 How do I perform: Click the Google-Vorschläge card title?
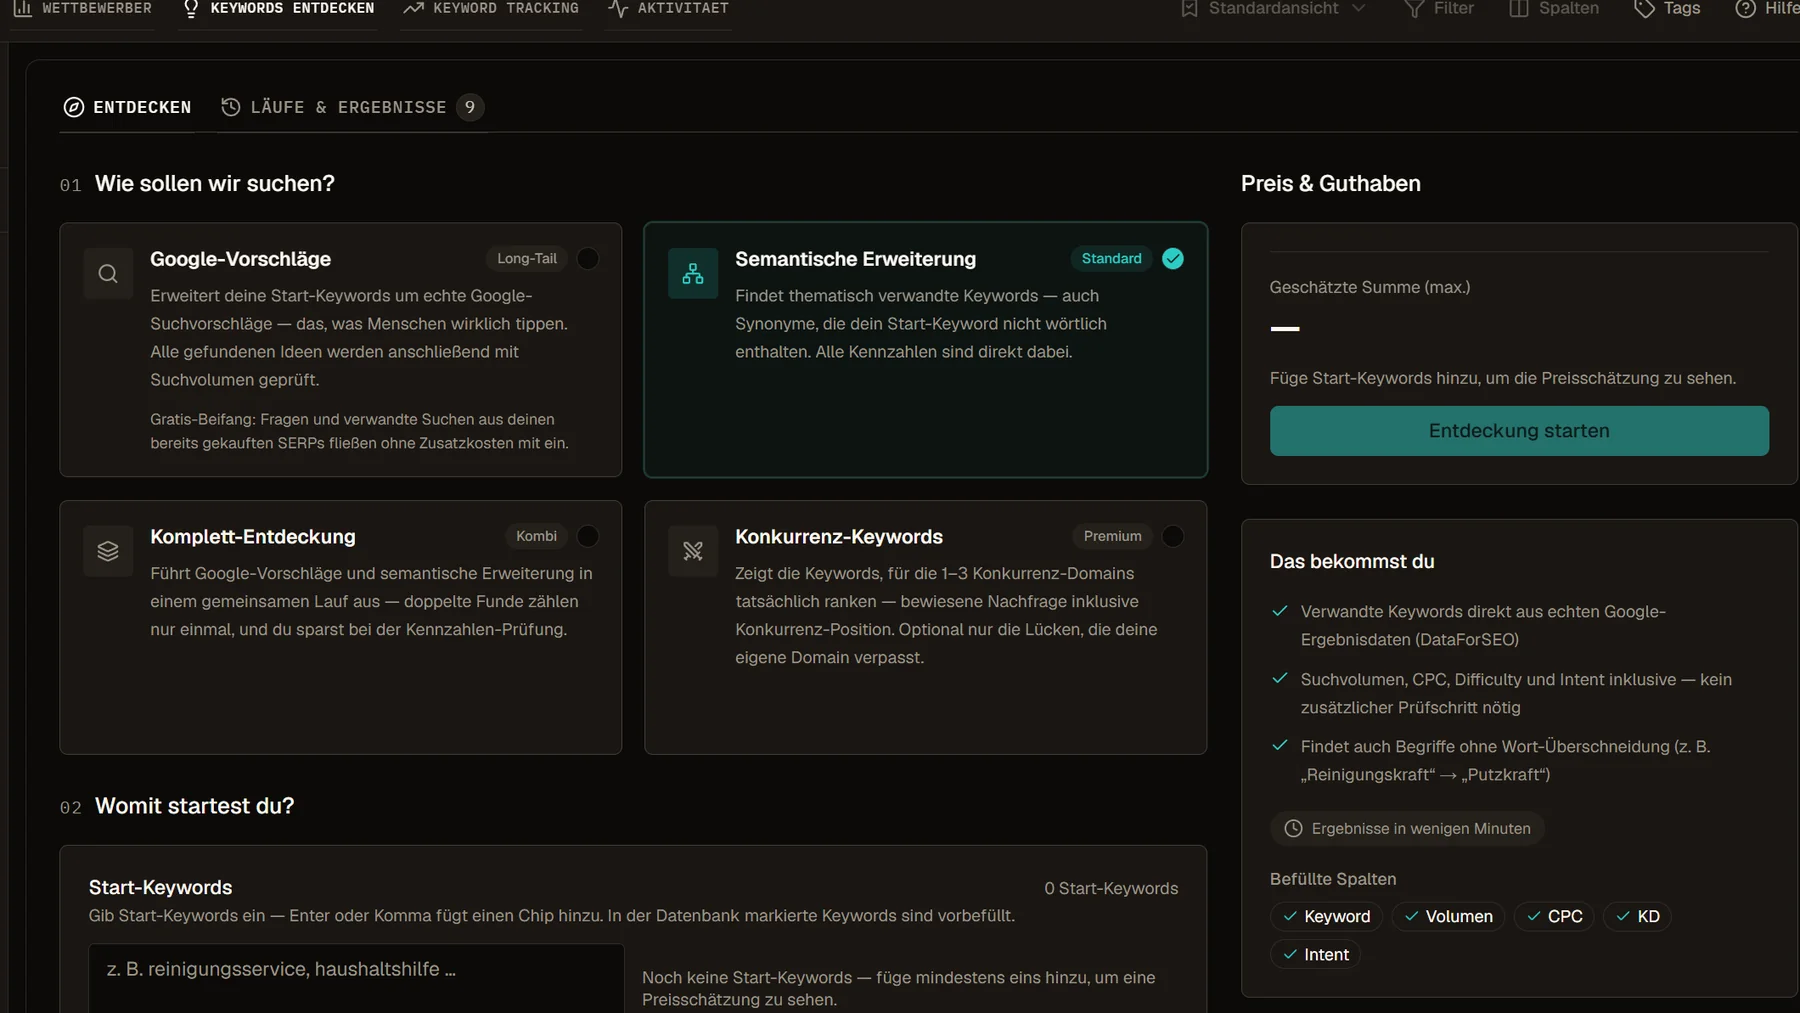click(240, 259)
